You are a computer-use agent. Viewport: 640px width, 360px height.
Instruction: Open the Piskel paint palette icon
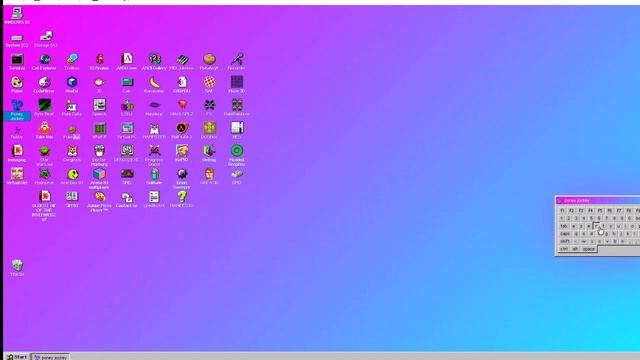tap(17, 85)
